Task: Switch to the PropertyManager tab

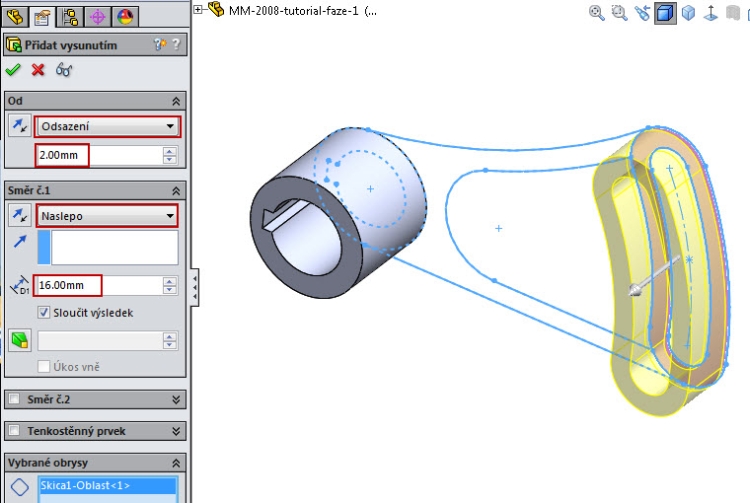Action: pos(42,17)
